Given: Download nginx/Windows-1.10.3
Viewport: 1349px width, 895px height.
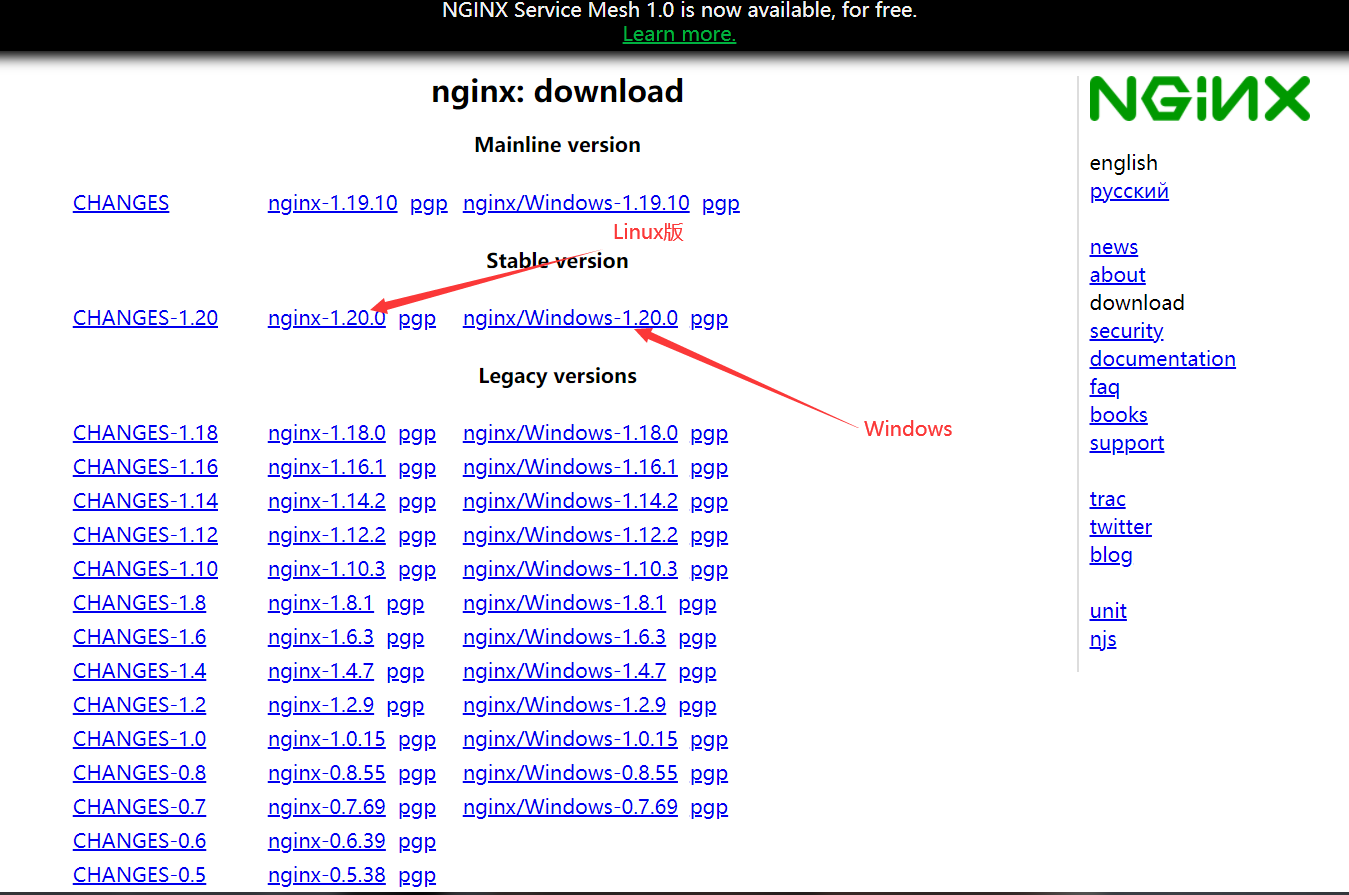Looking at the screenshot, I should tap(570, 569).
